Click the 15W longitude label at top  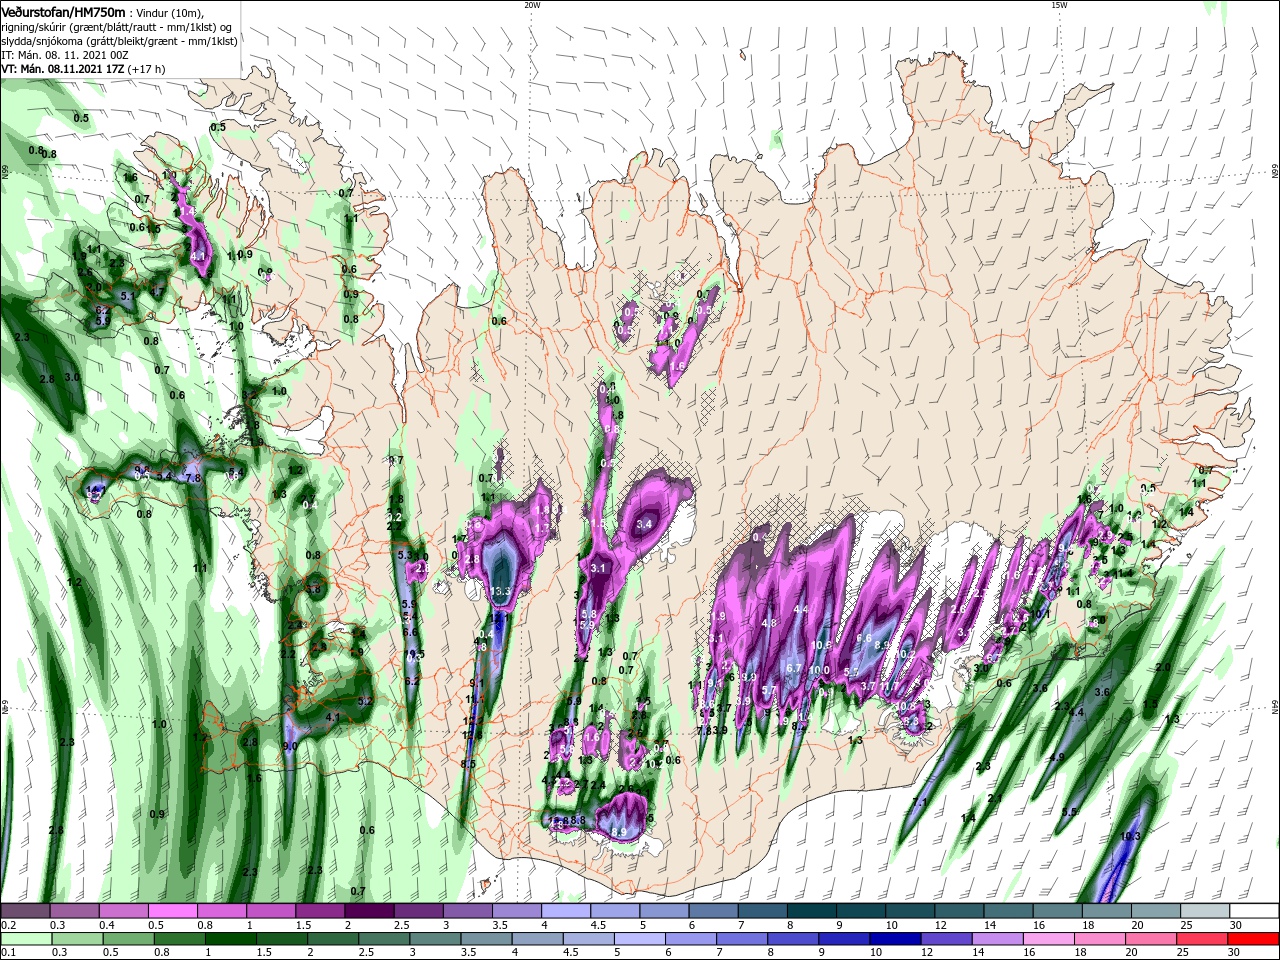coord(1058,5)
